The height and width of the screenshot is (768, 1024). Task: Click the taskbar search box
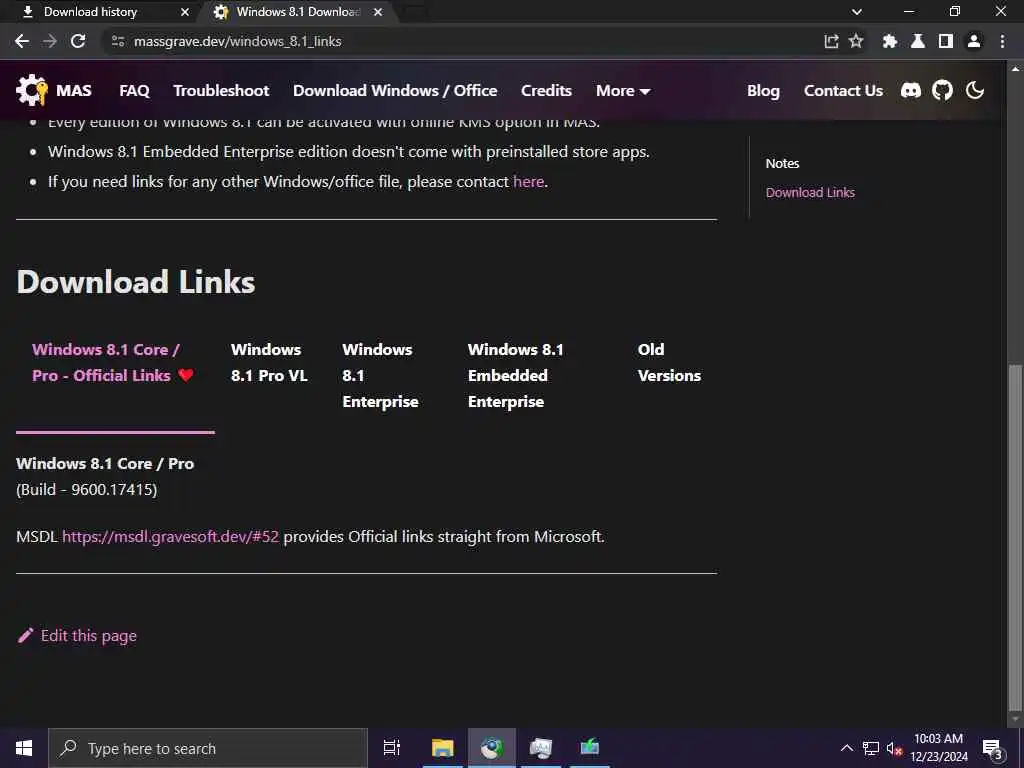(x=208, y=748)
